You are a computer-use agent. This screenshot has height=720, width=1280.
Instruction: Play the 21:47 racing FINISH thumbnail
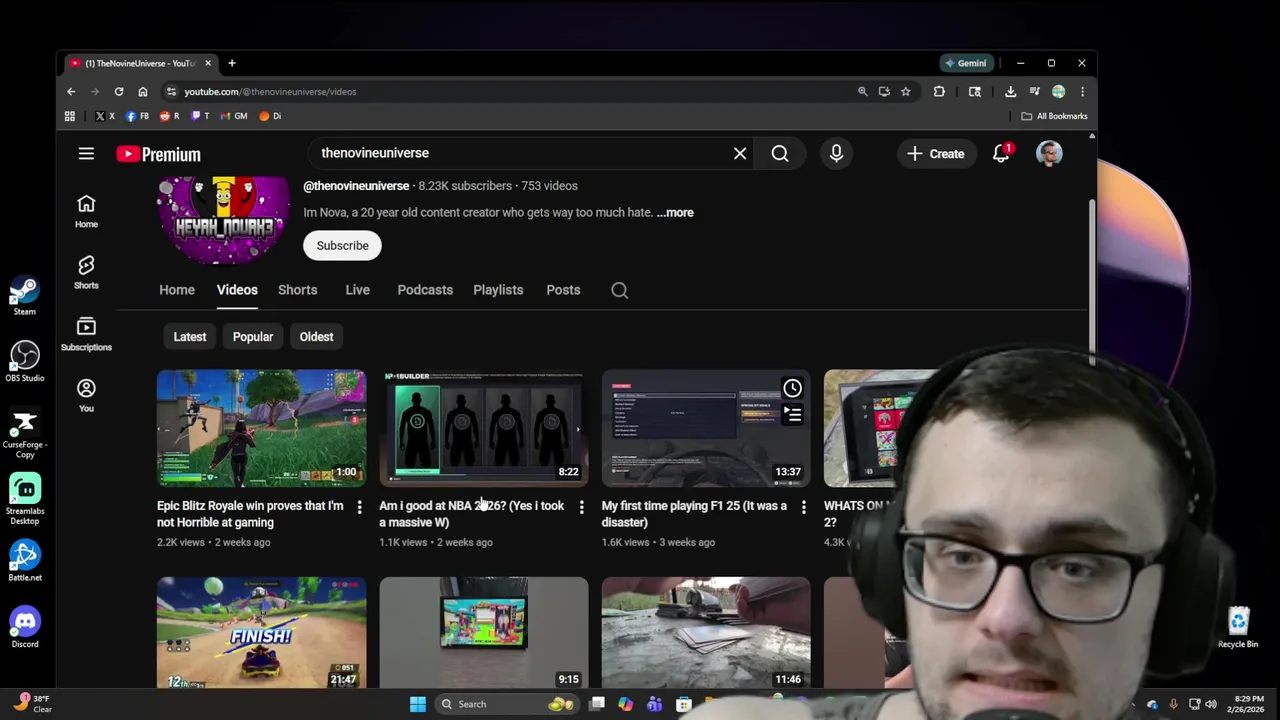pos(261,632)
